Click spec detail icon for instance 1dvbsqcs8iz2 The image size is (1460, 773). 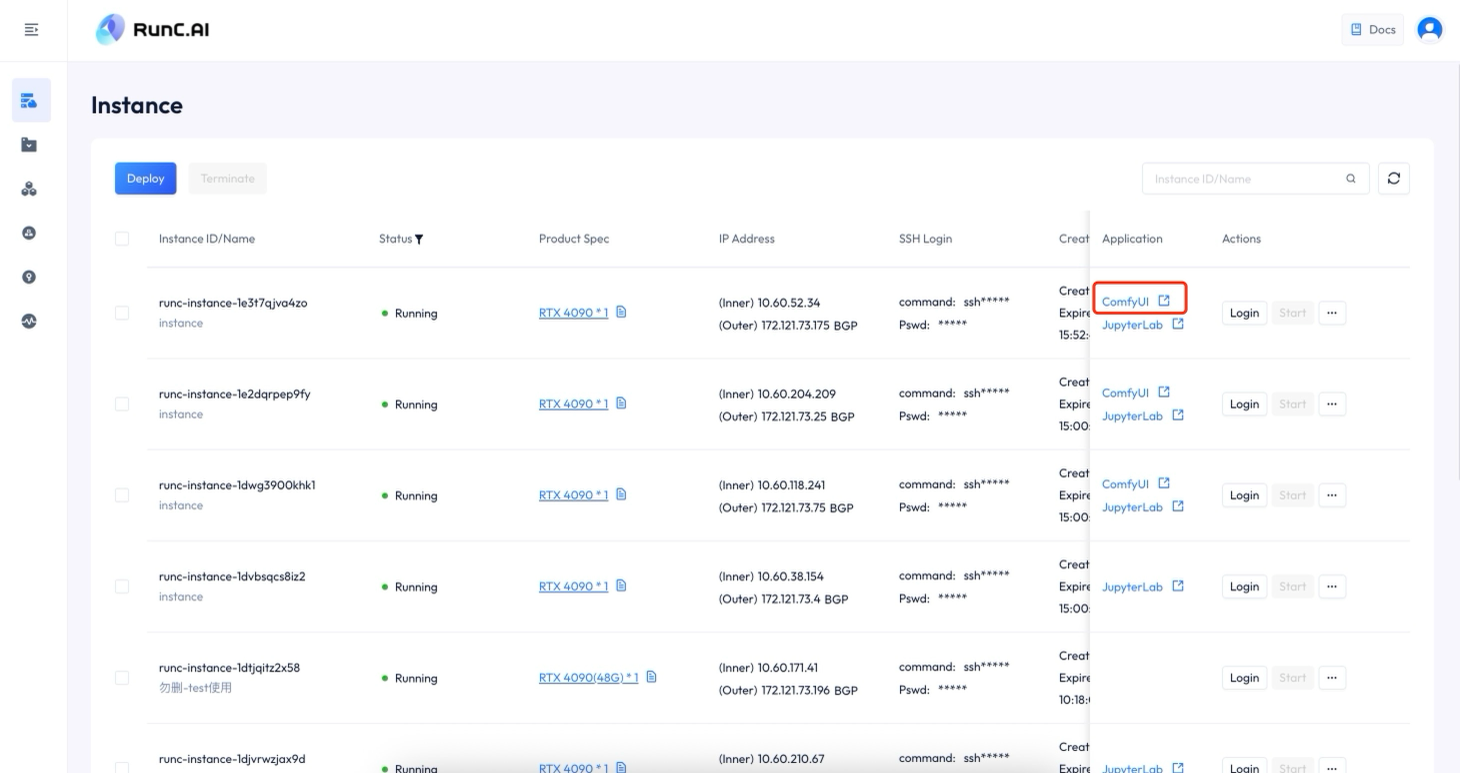(x=621, y=585)
